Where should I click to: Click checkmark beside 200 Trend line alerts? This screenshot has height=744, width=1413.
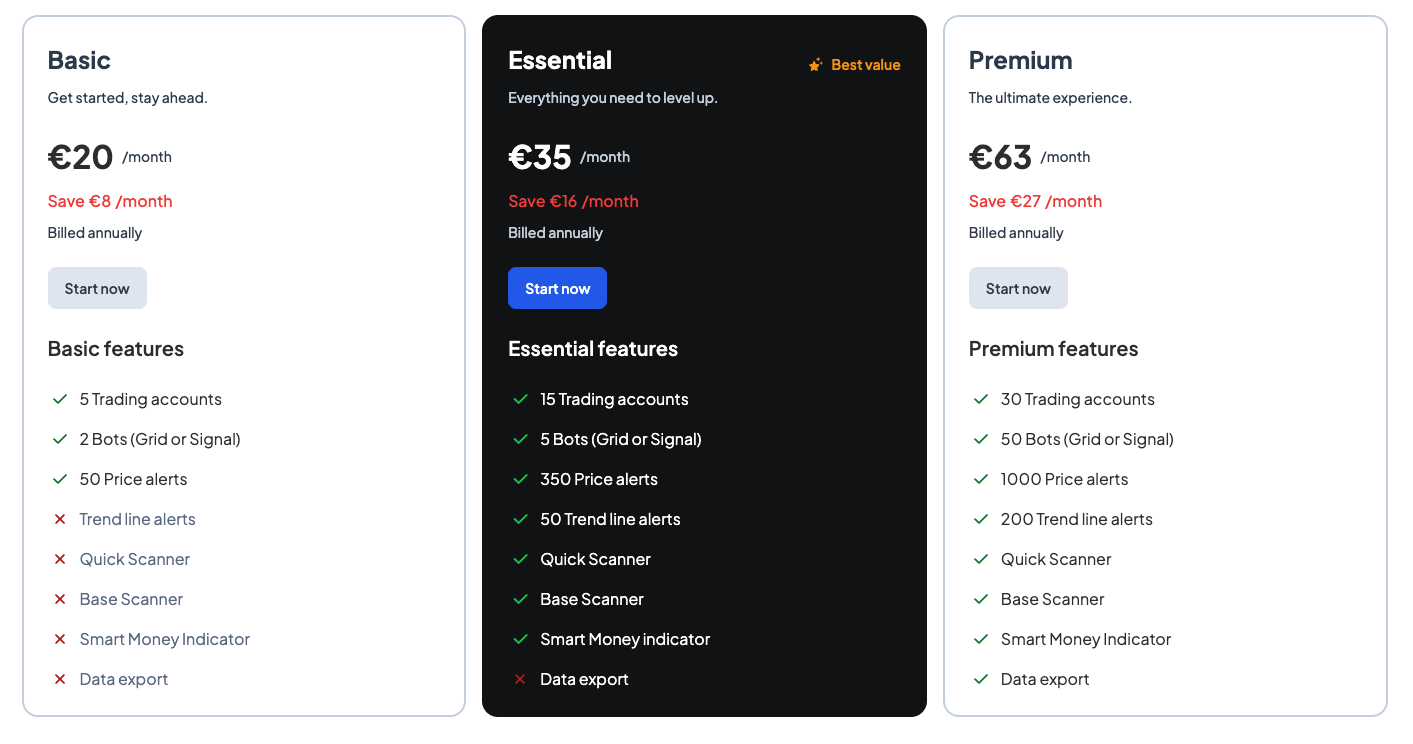point(981,519)
